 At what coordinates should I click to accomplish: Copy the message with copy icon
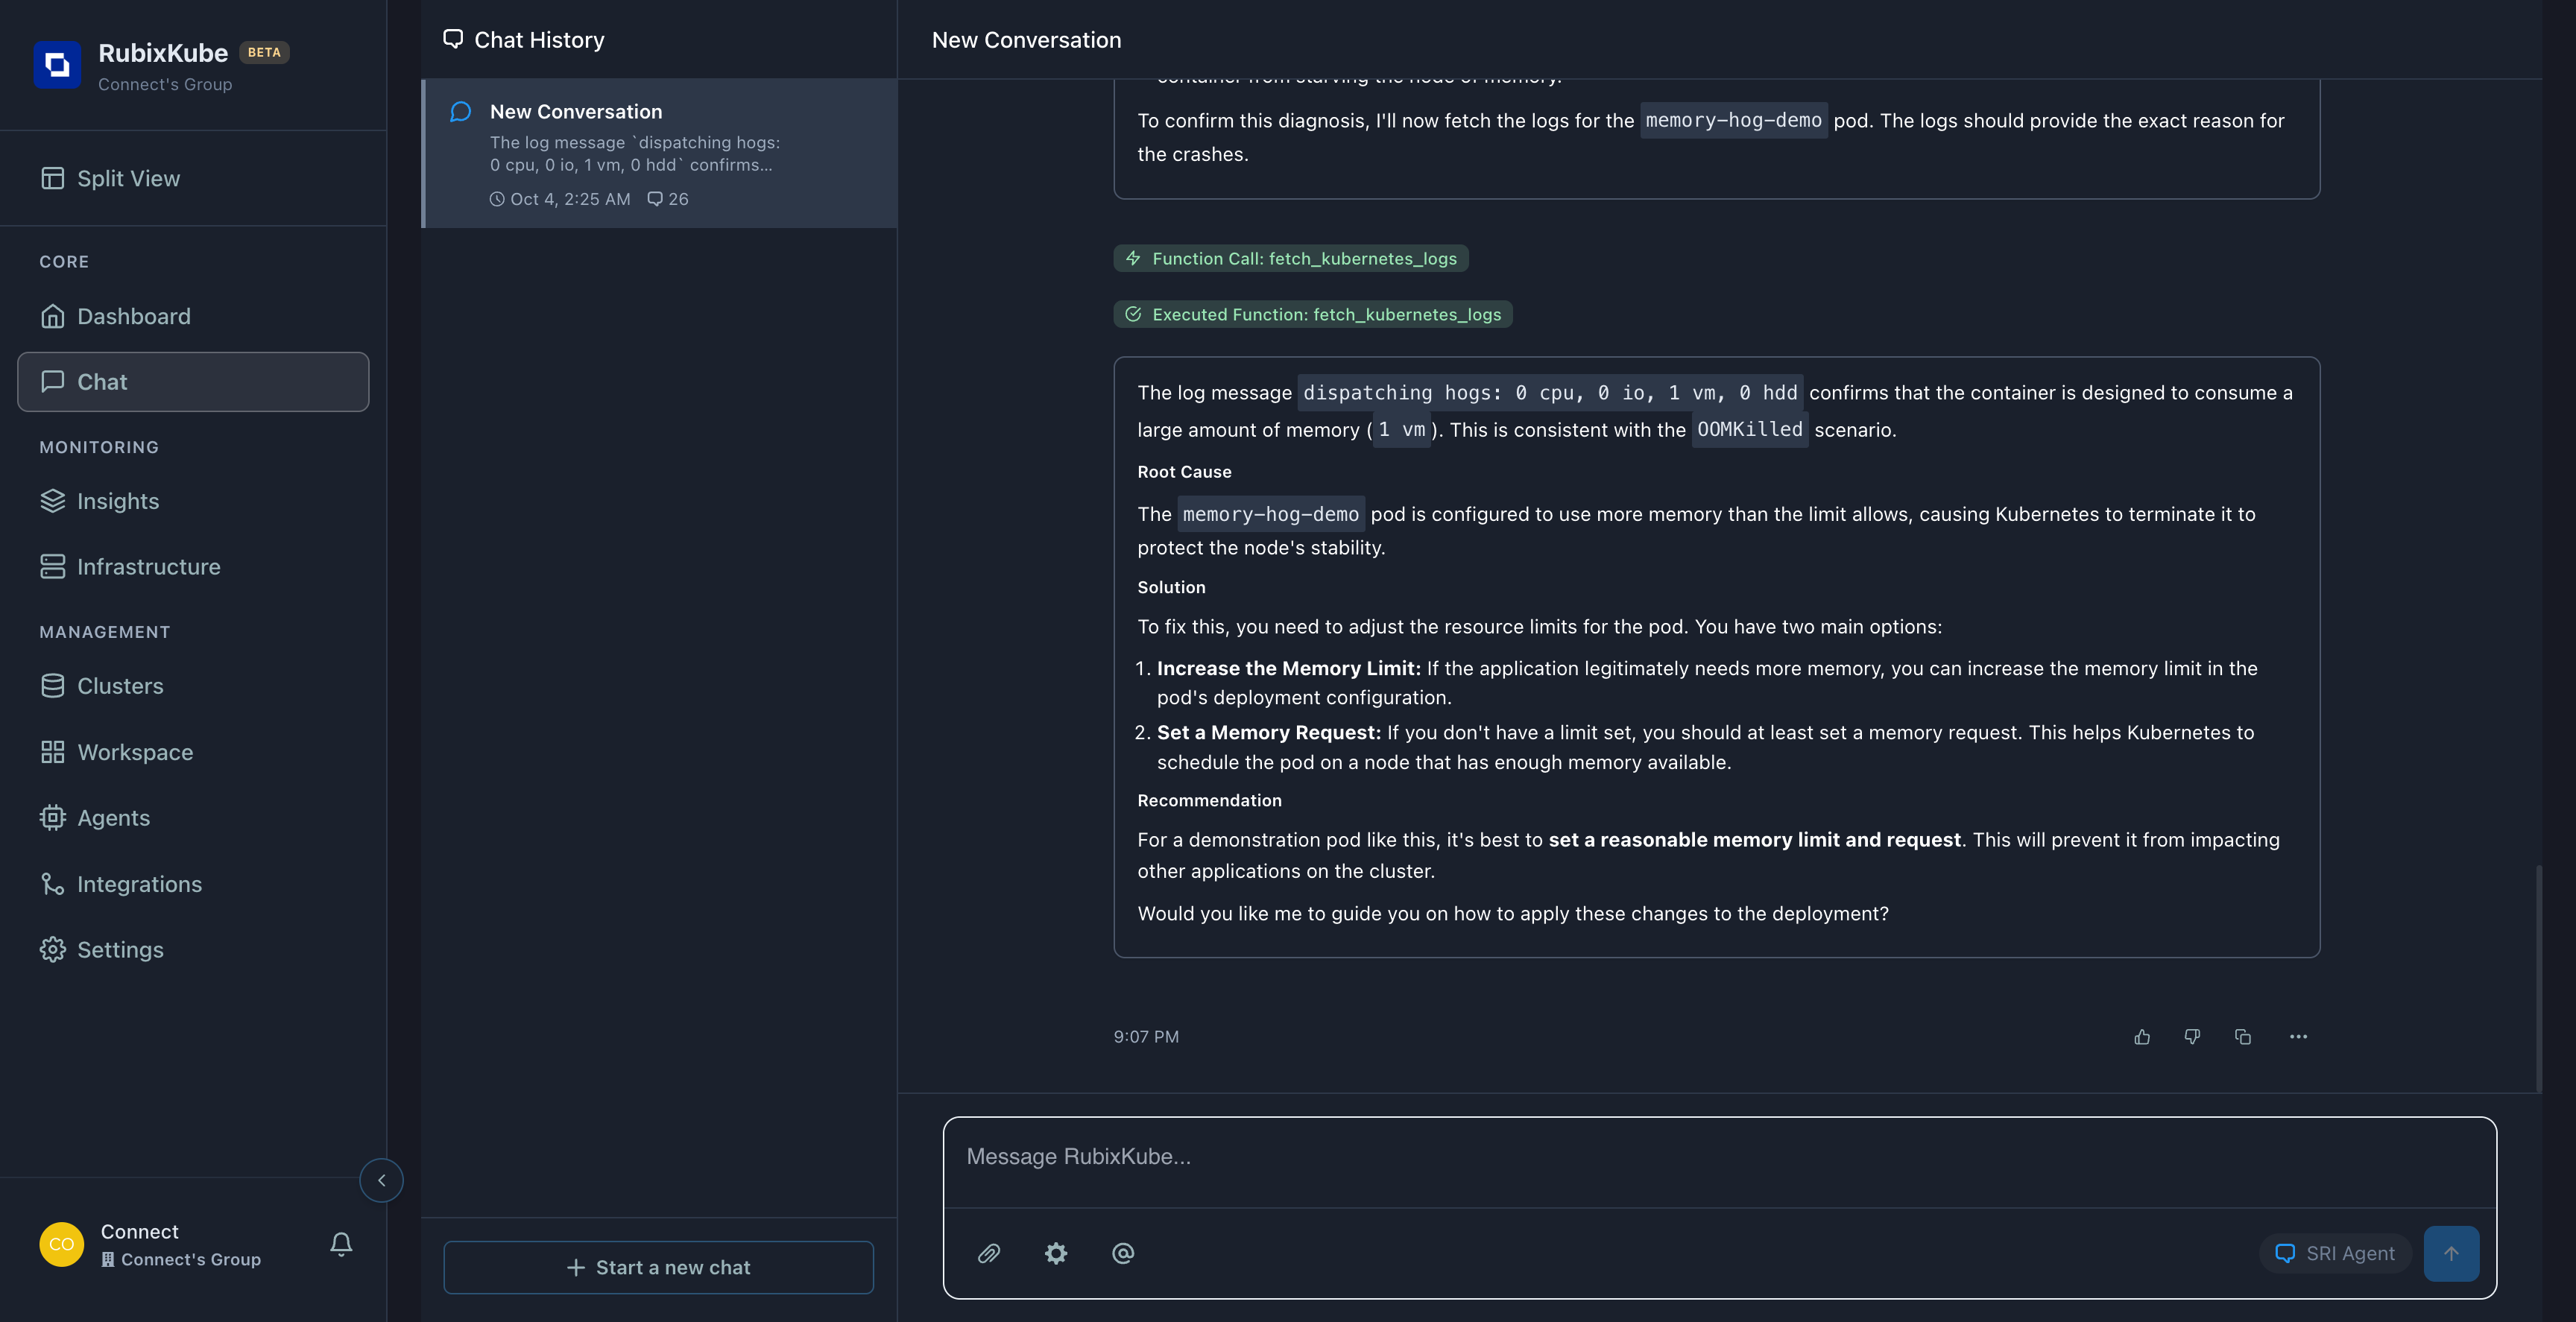[2243, 1037]
